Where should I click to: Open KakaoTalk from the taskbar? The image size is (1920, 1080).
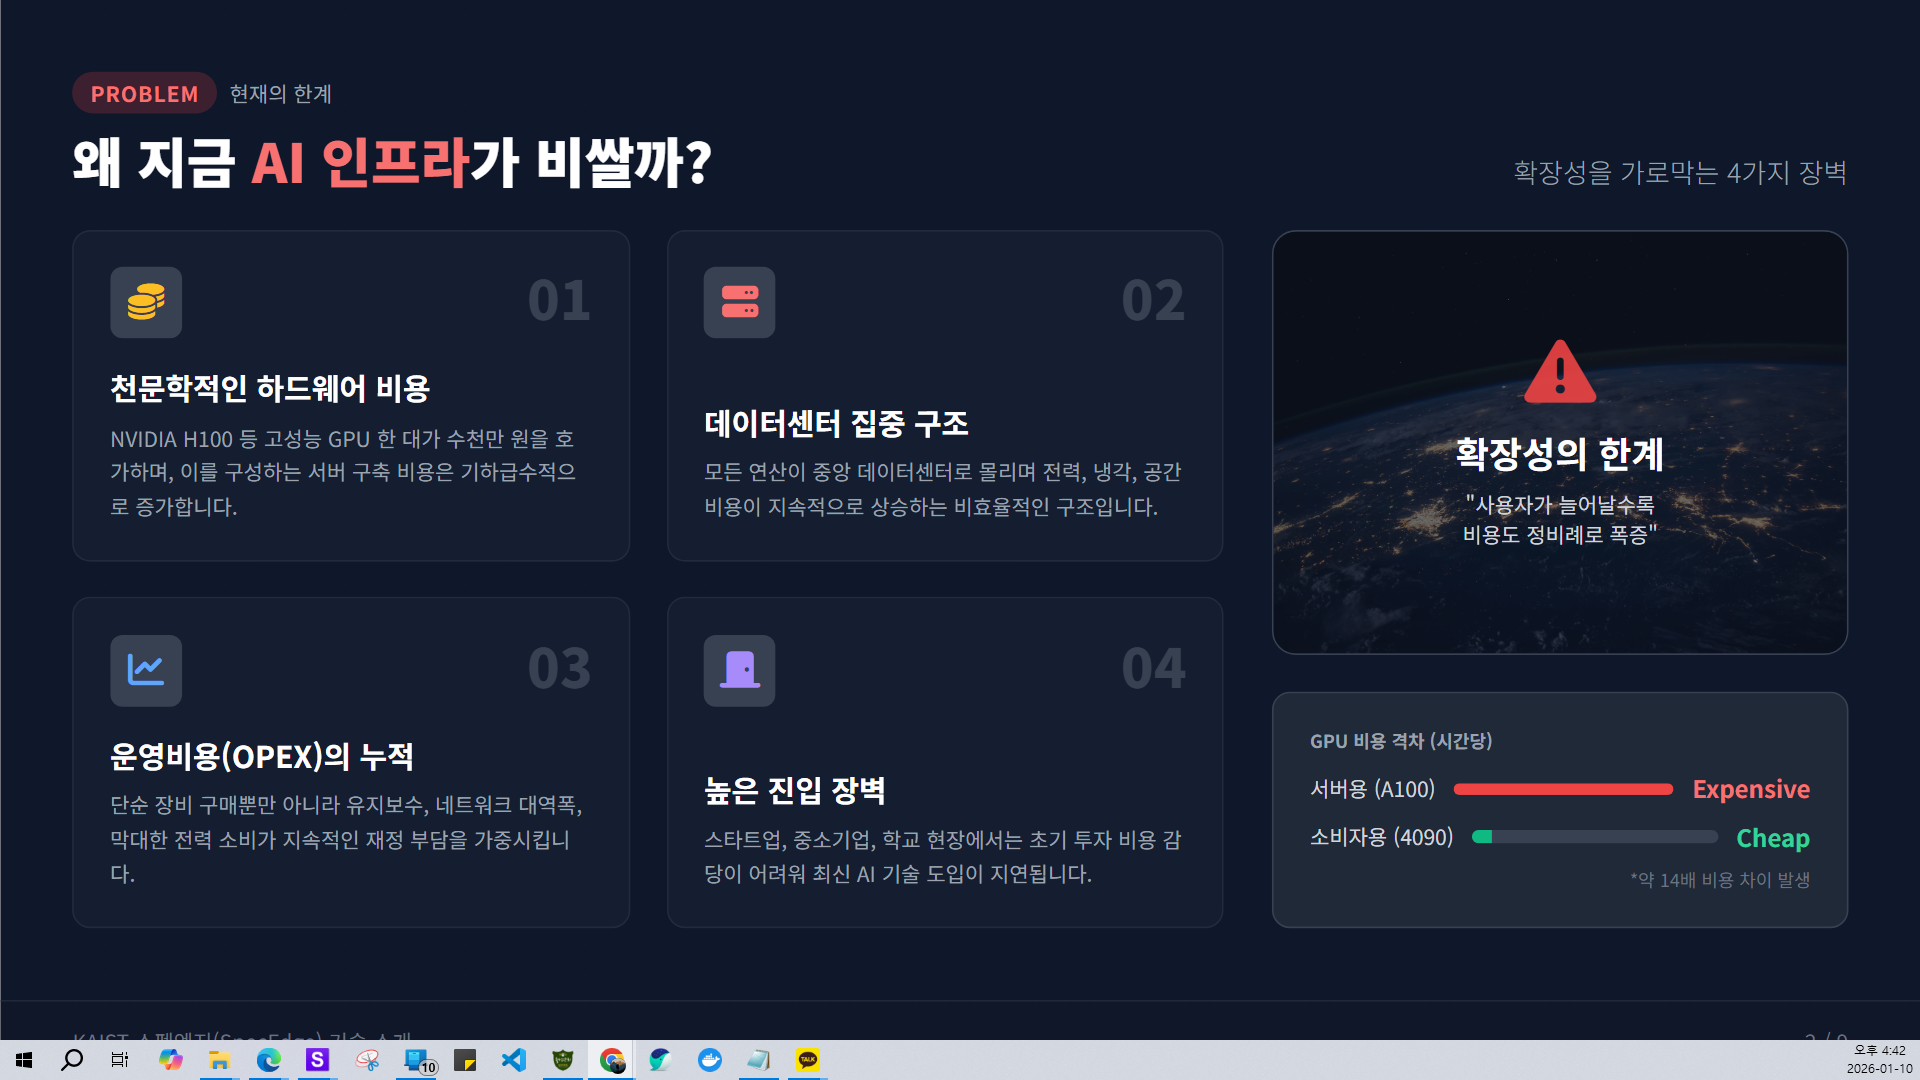[808, 1060]
